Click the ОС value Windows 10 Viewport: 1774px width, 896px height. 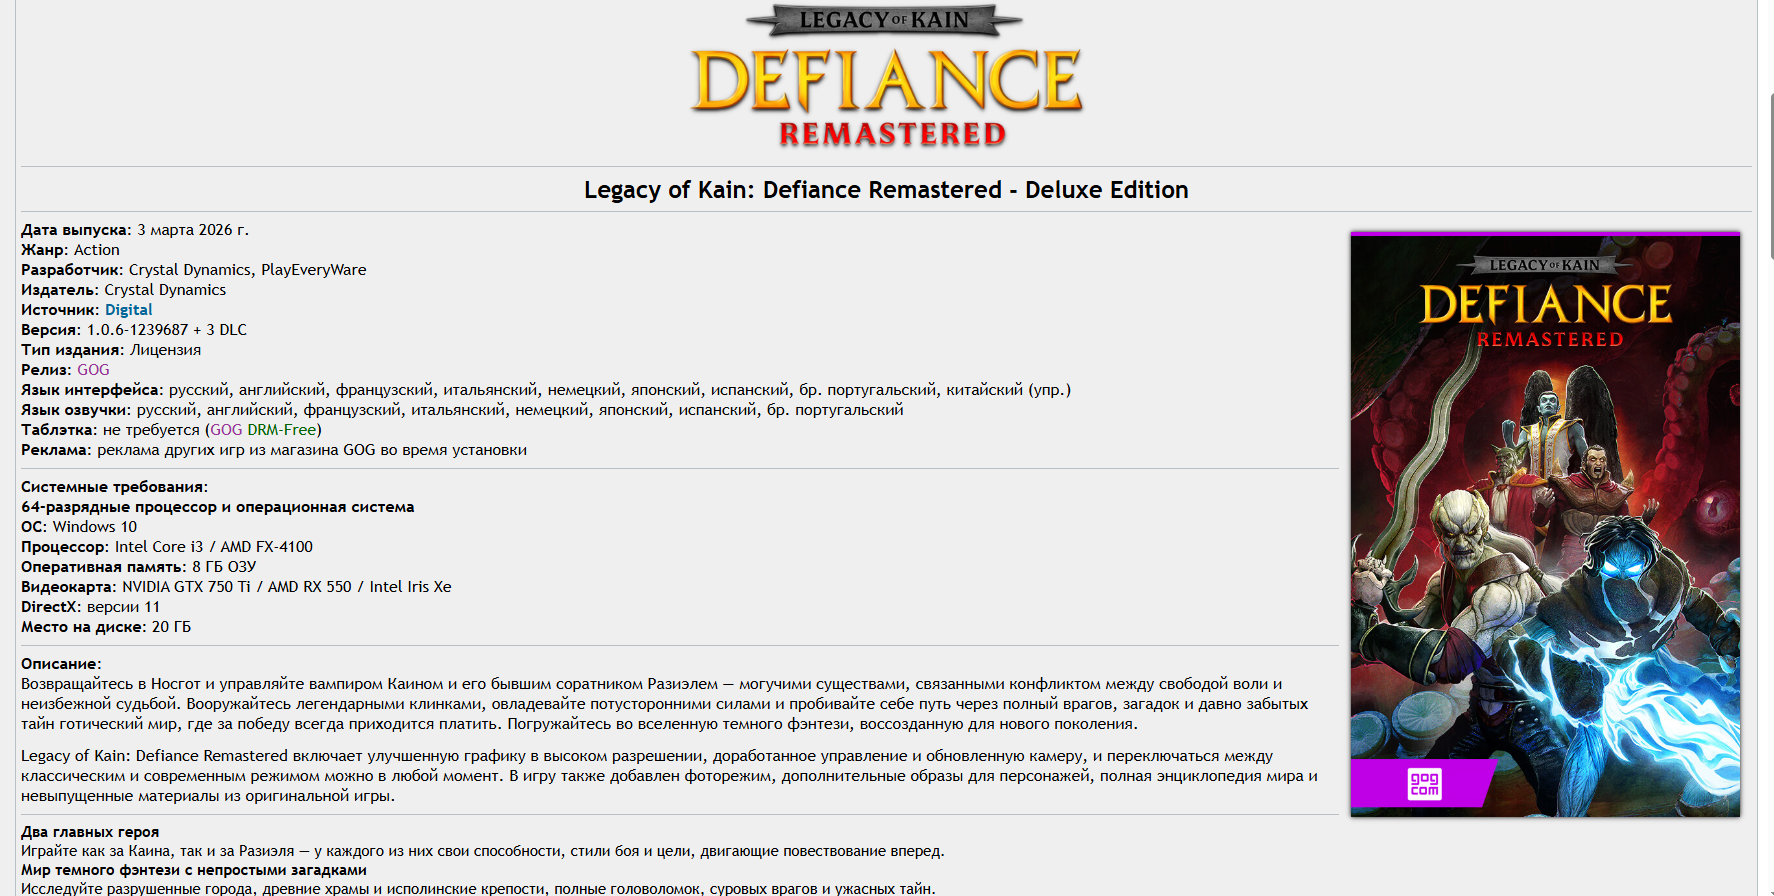[95, 527]
